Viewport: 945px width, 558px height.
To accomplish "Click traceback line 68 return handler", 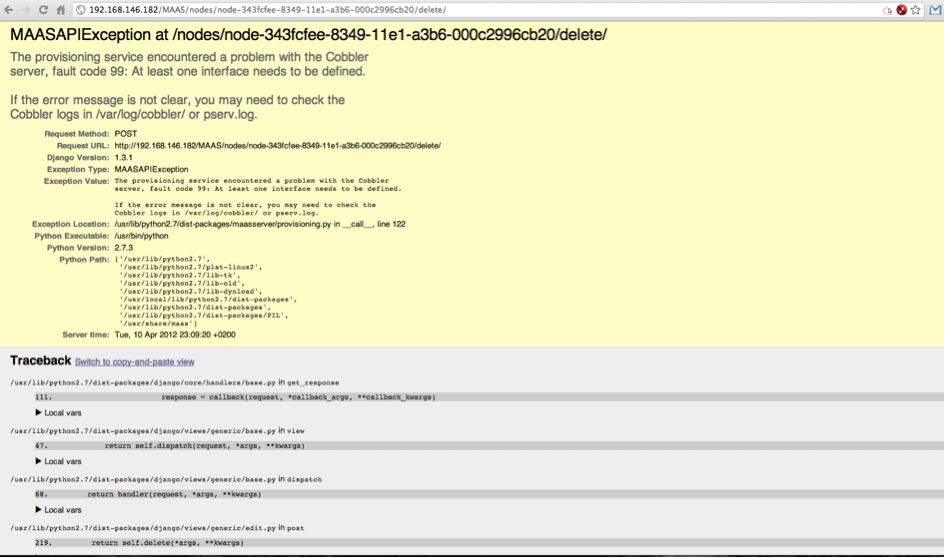I will (x=489, y=494).
